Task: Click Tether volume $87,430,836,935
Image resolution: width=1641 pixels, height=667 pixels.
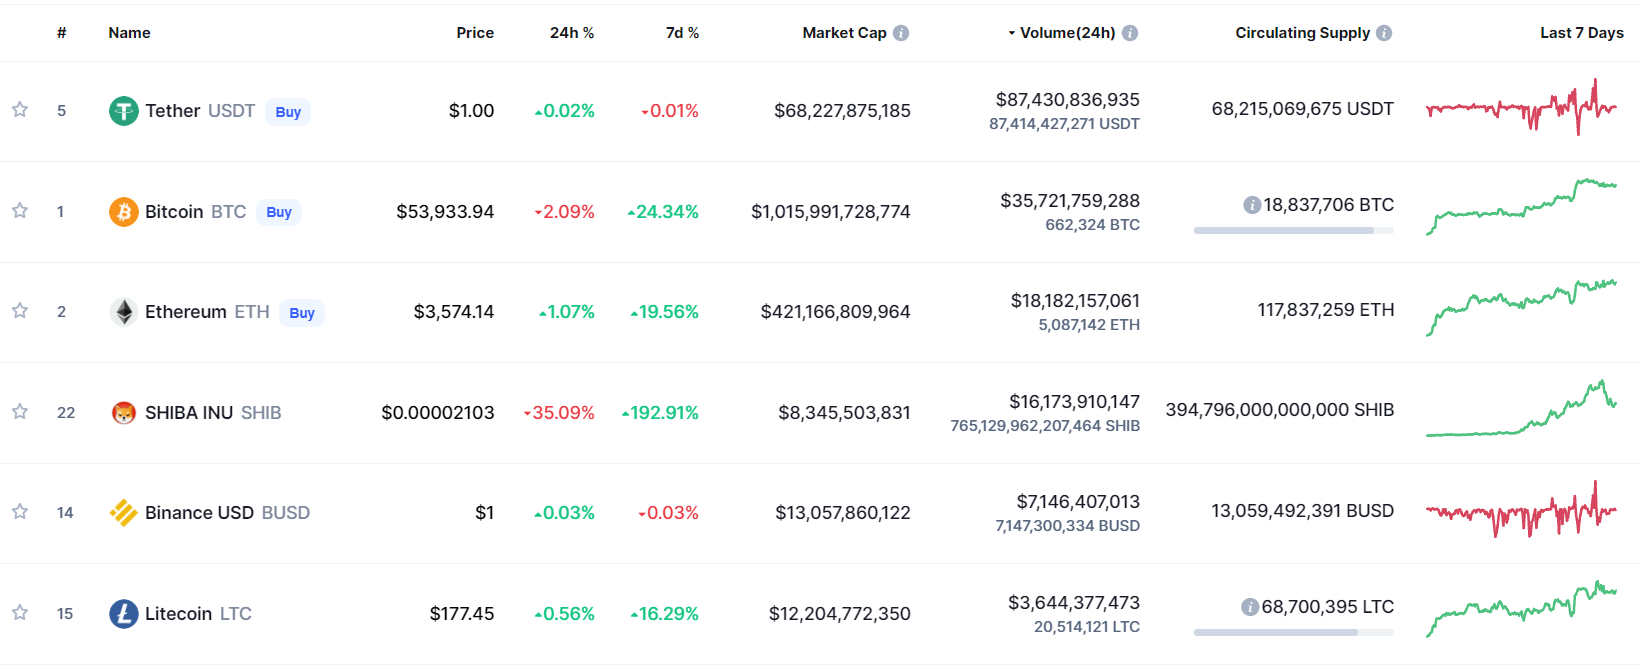Action: coord(1068,100)
